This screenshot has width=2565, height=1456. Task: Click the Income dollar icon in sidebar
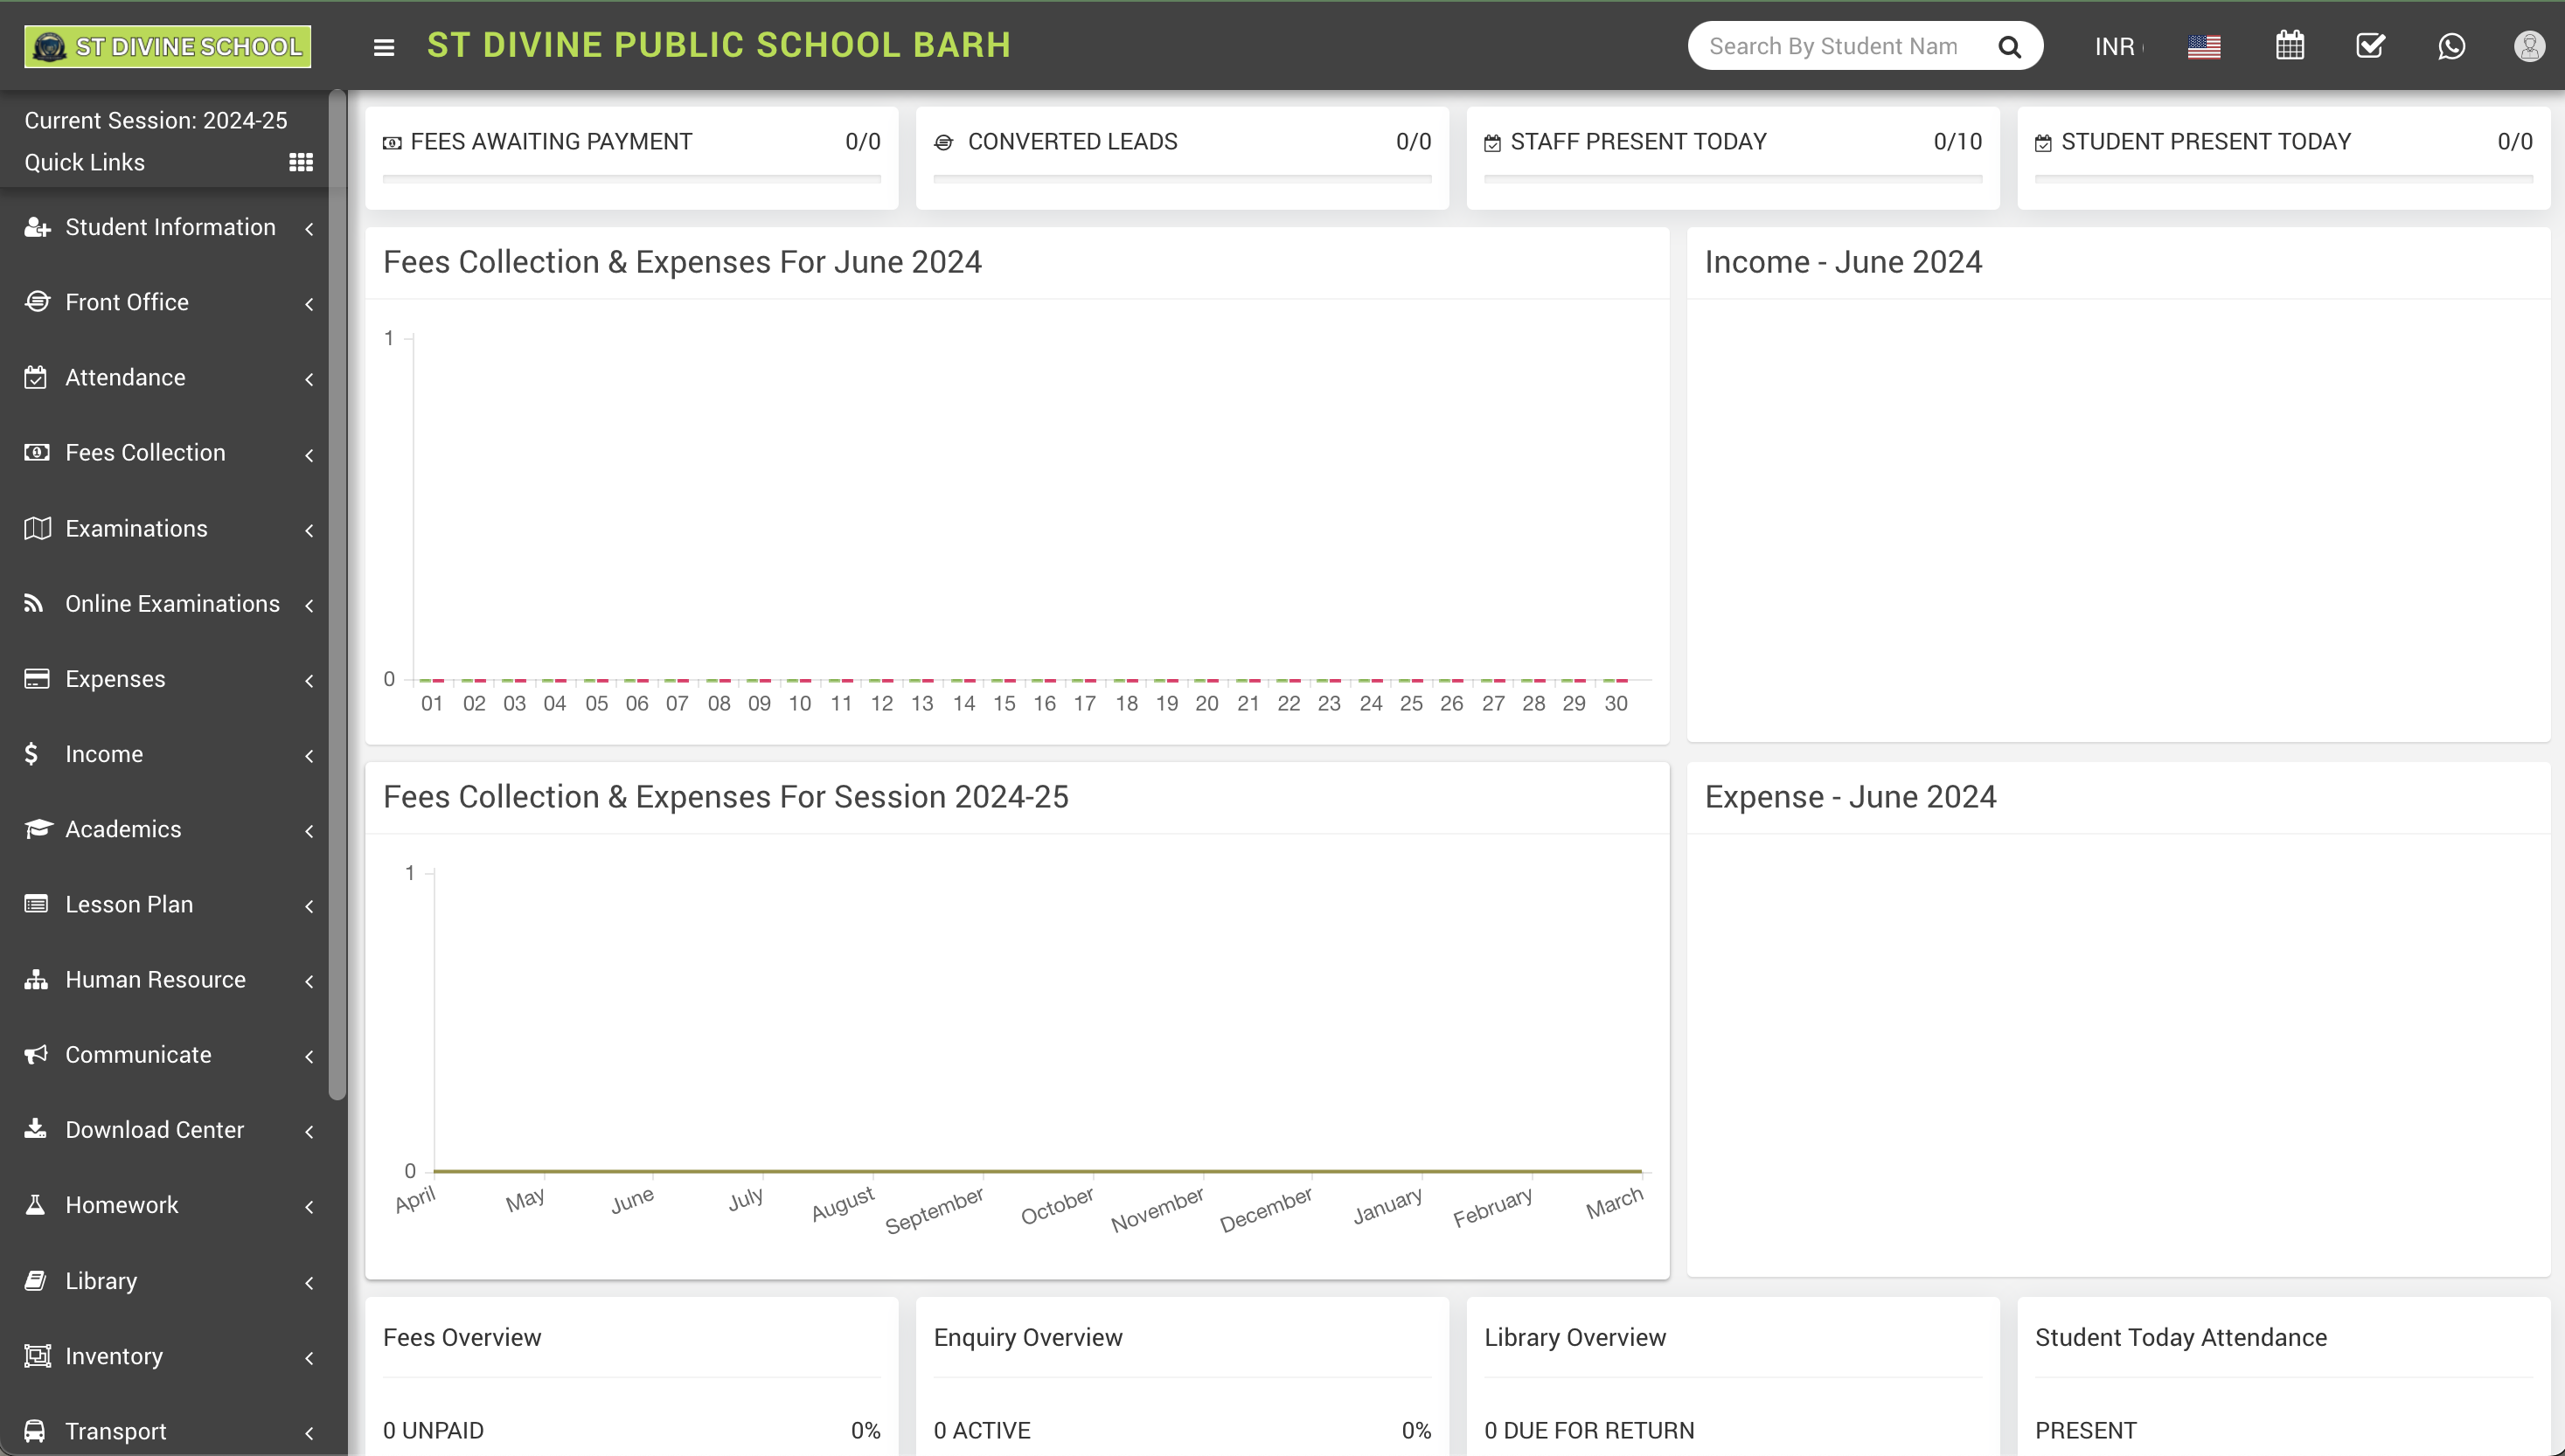click(33, 754)
